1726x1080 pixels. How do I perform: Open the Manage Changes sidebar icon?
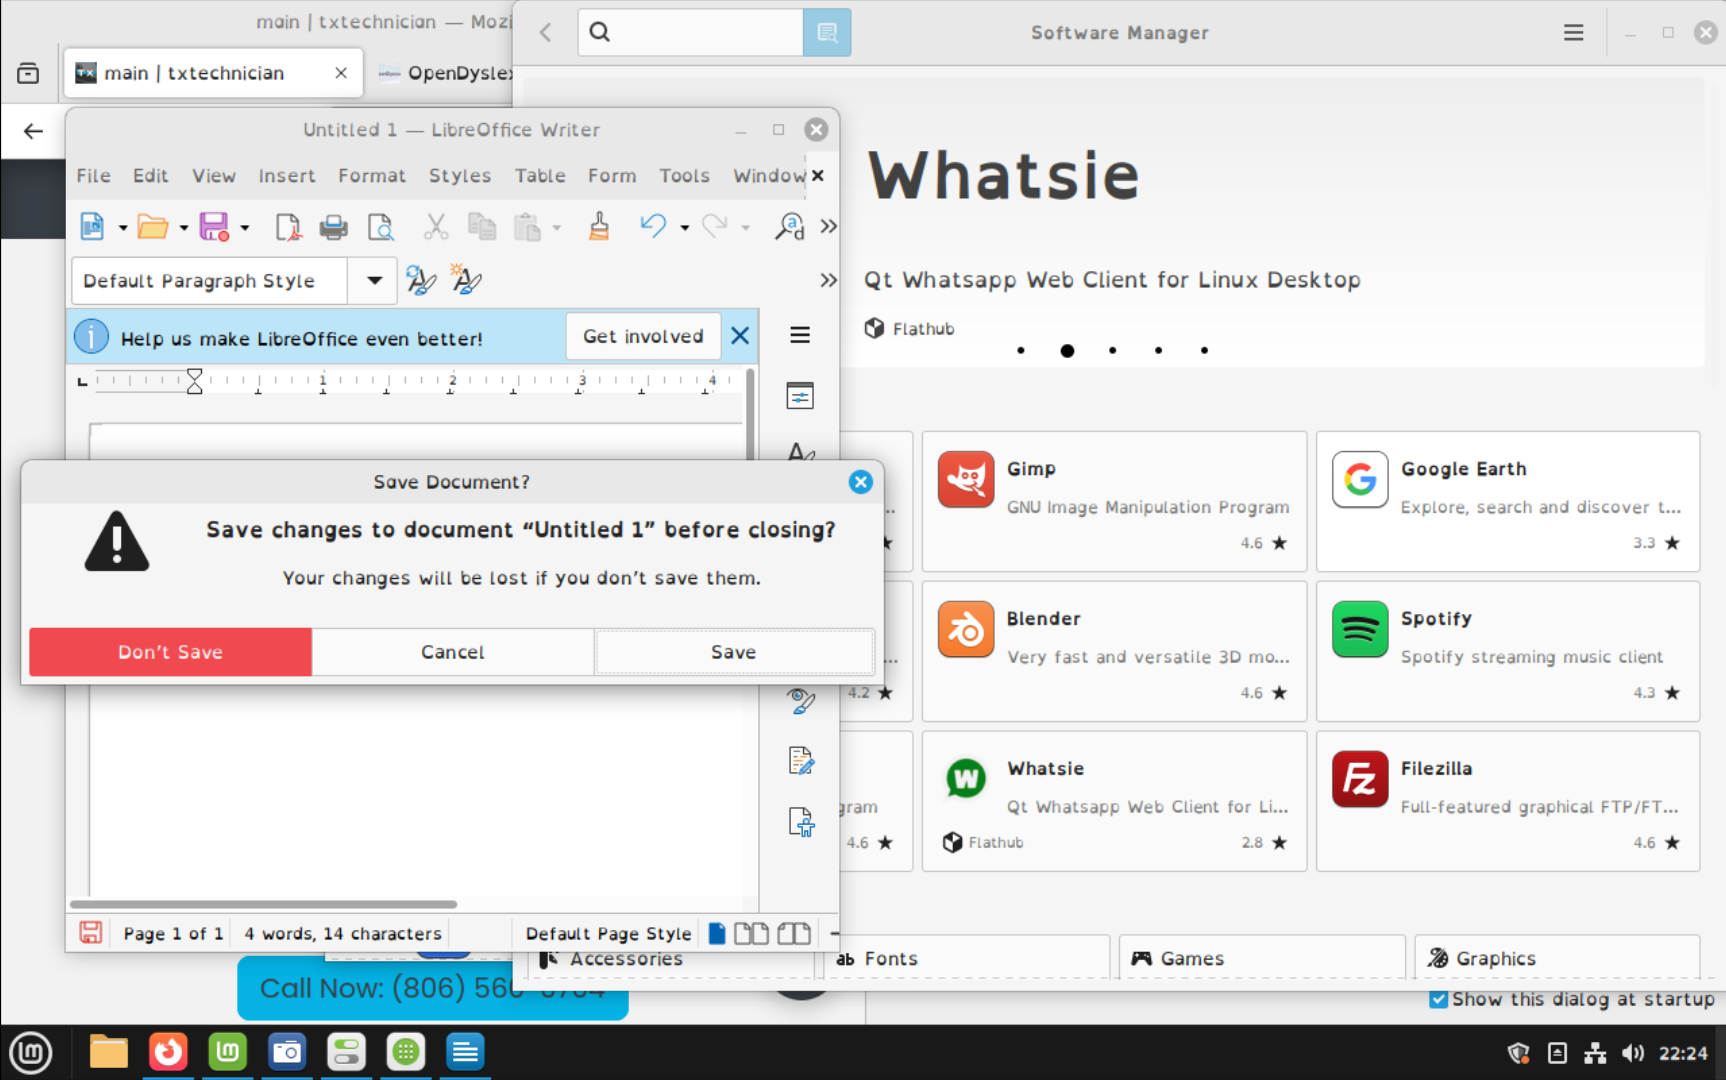pyautogui.click(x=801, y=761)
